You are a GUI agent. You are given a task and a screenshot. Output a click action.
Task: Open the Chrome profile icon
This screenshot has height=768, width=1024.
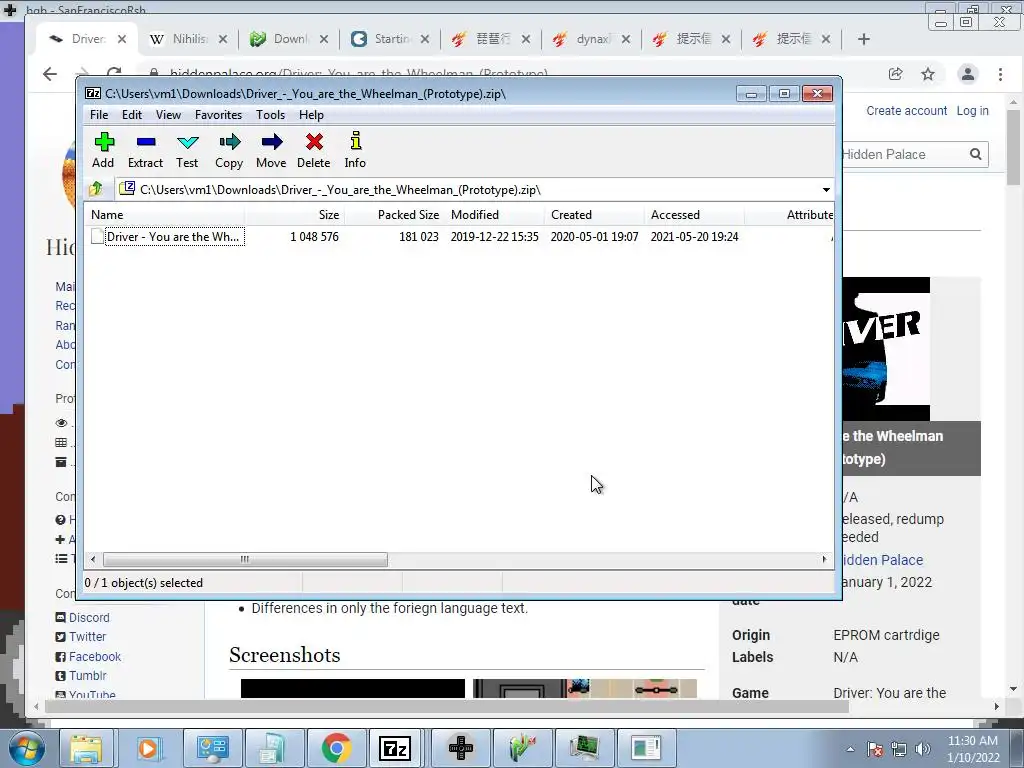coord(968,74)
